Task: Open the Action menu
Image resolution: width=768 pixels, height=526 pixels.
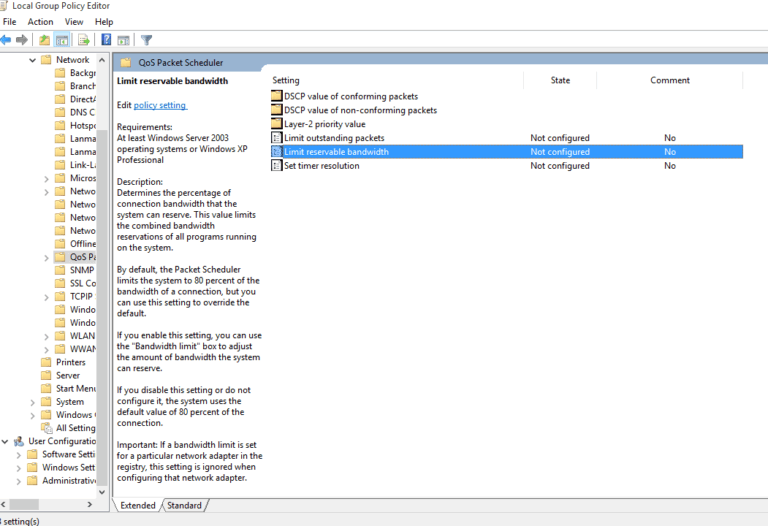Action: tap(40, 22)
